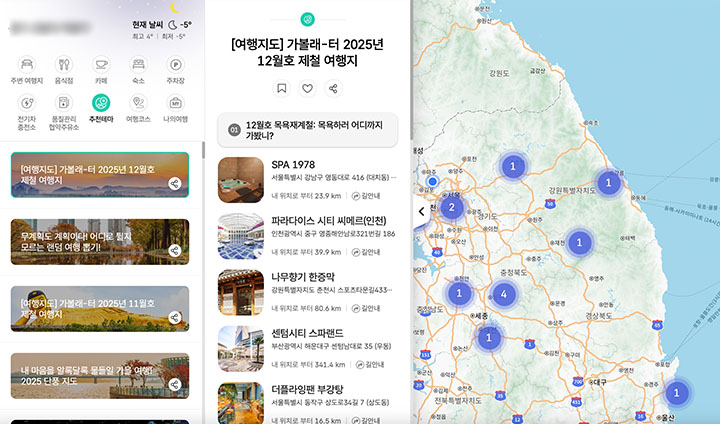Share the 2025년 12월호 card in list
This screenshot has height=424, width=720.
click(x=174, y=184)
